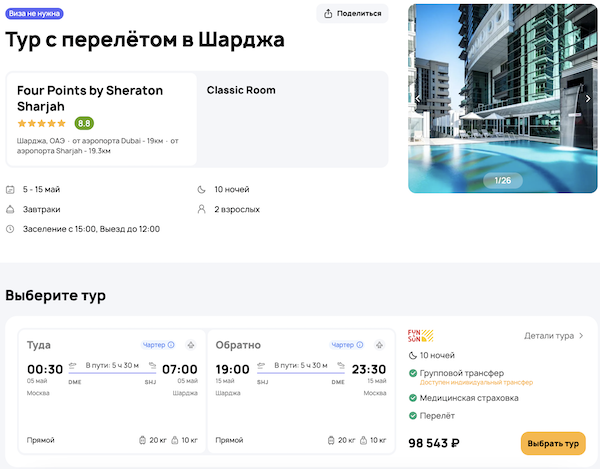Click the Виза не нужна badge
This screenshot has width=600, height=469.
(x=33, y=13)
